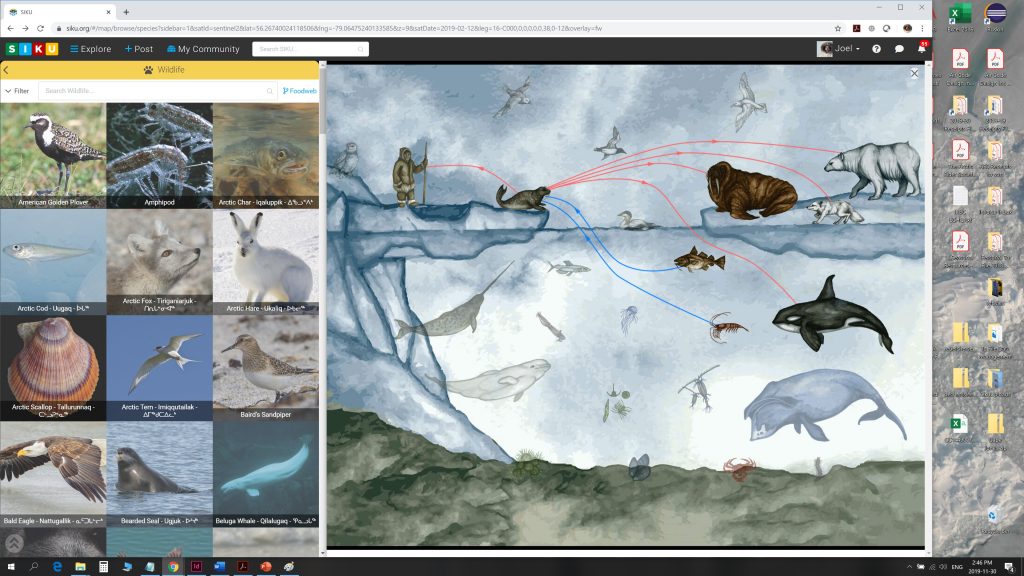Viewport: 1024px width, 576px height.
Task: Go to My Community
Action: click(x=203, y=49)
